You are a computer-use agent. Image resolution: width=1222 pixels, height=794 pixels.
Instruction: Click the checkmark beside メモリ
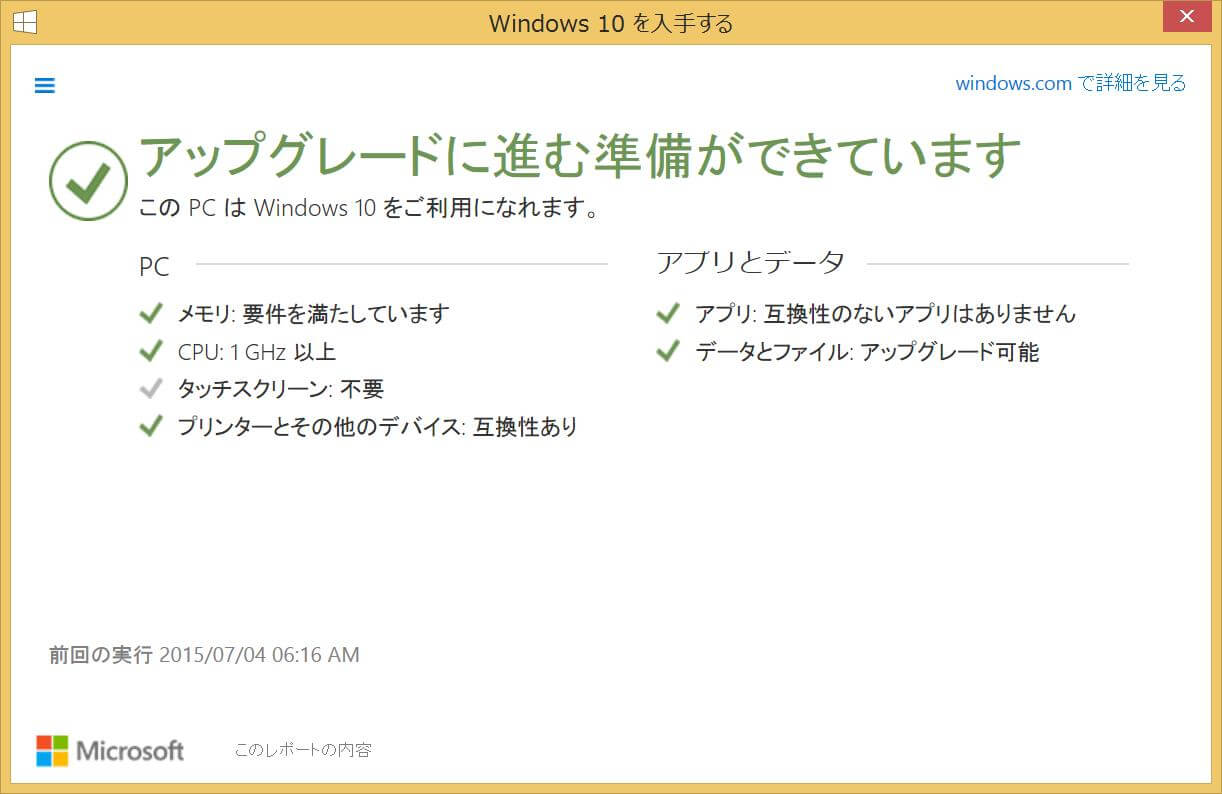pos(151,314)
